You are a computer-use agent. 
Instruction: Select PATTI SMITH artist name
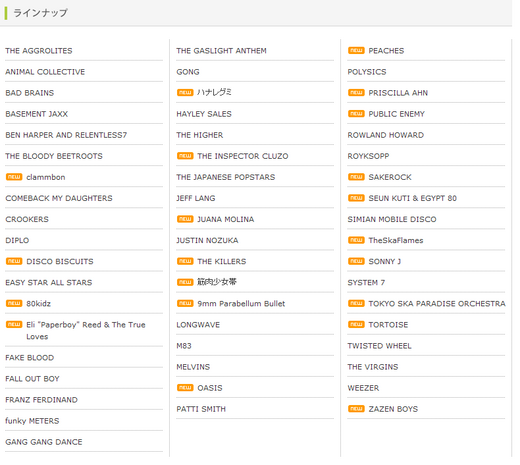pos(201,409)
